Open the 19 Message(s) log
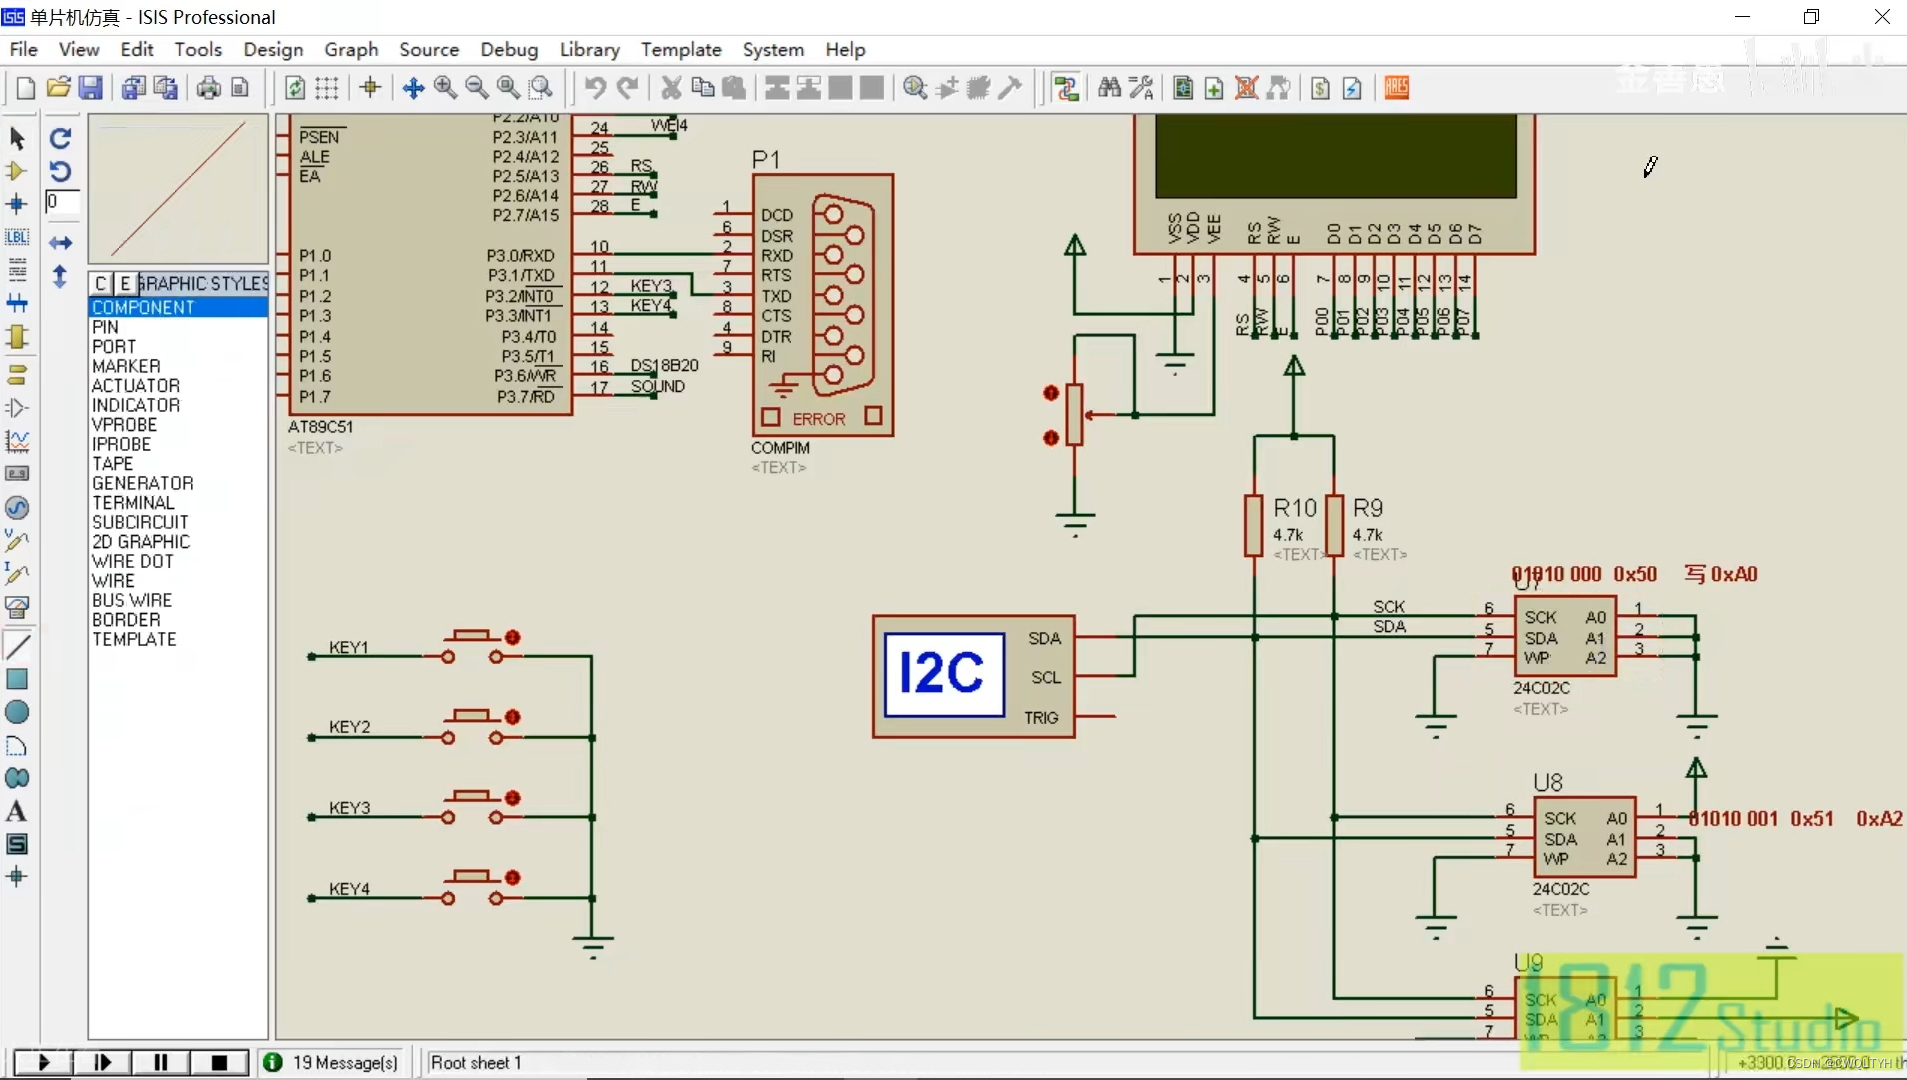The image size is (1907, 1080). click(x=332, y=1062)
